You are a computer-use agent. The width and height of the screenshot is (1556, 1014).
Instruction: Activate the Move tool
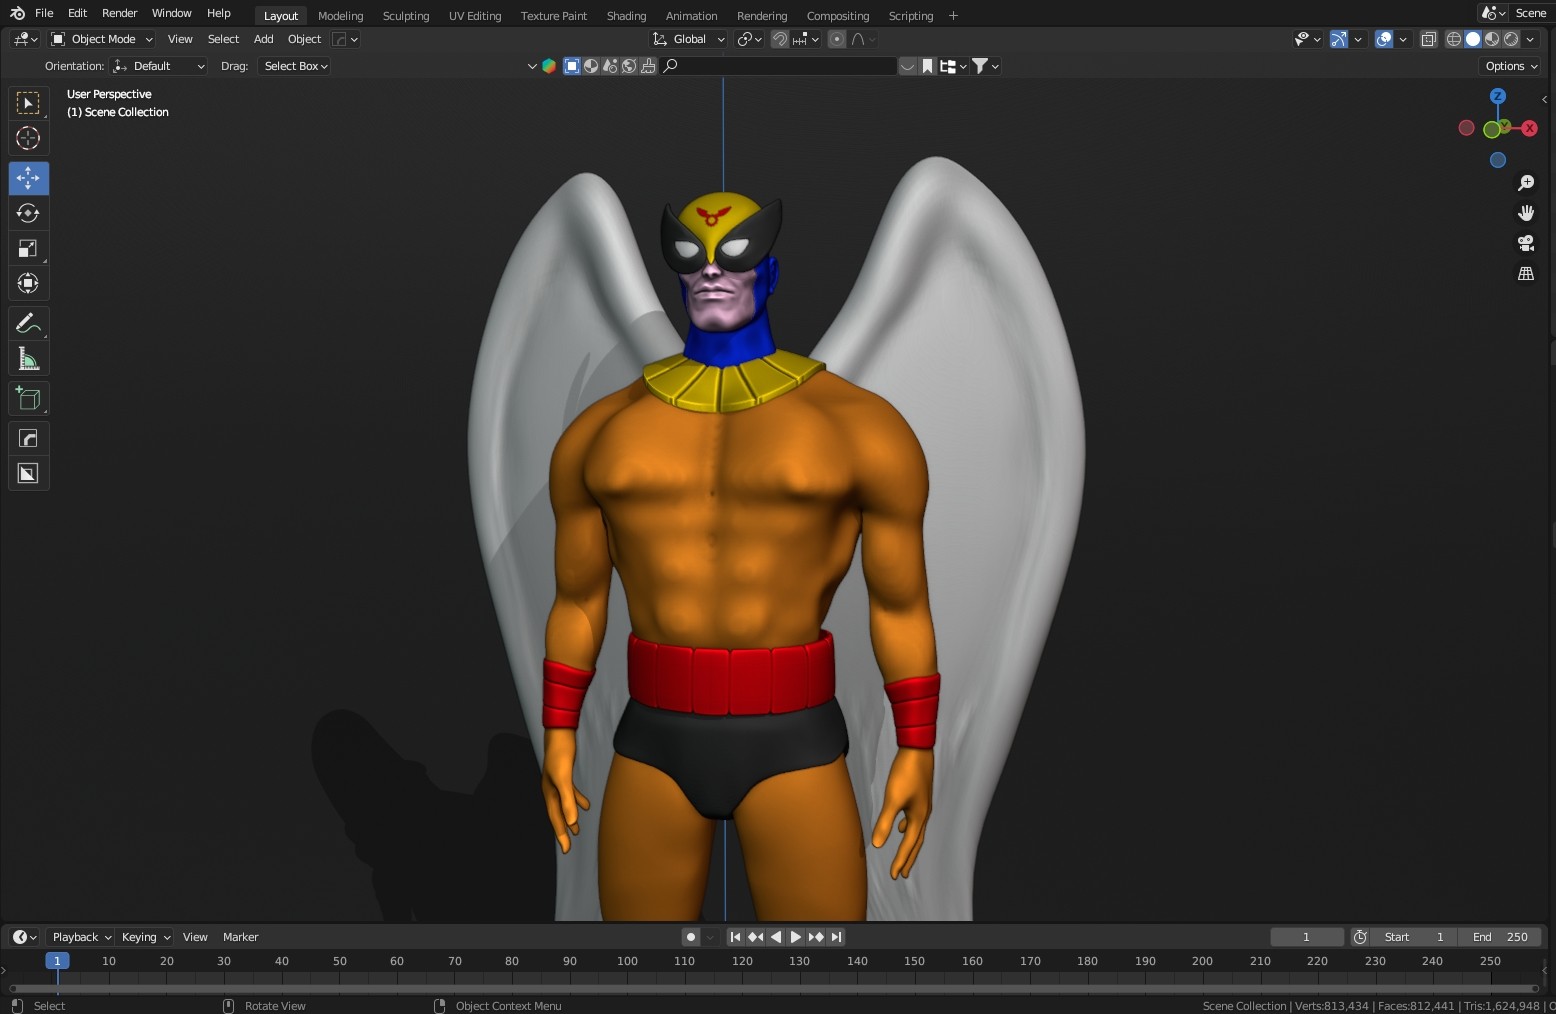click(x=28, y=178)
